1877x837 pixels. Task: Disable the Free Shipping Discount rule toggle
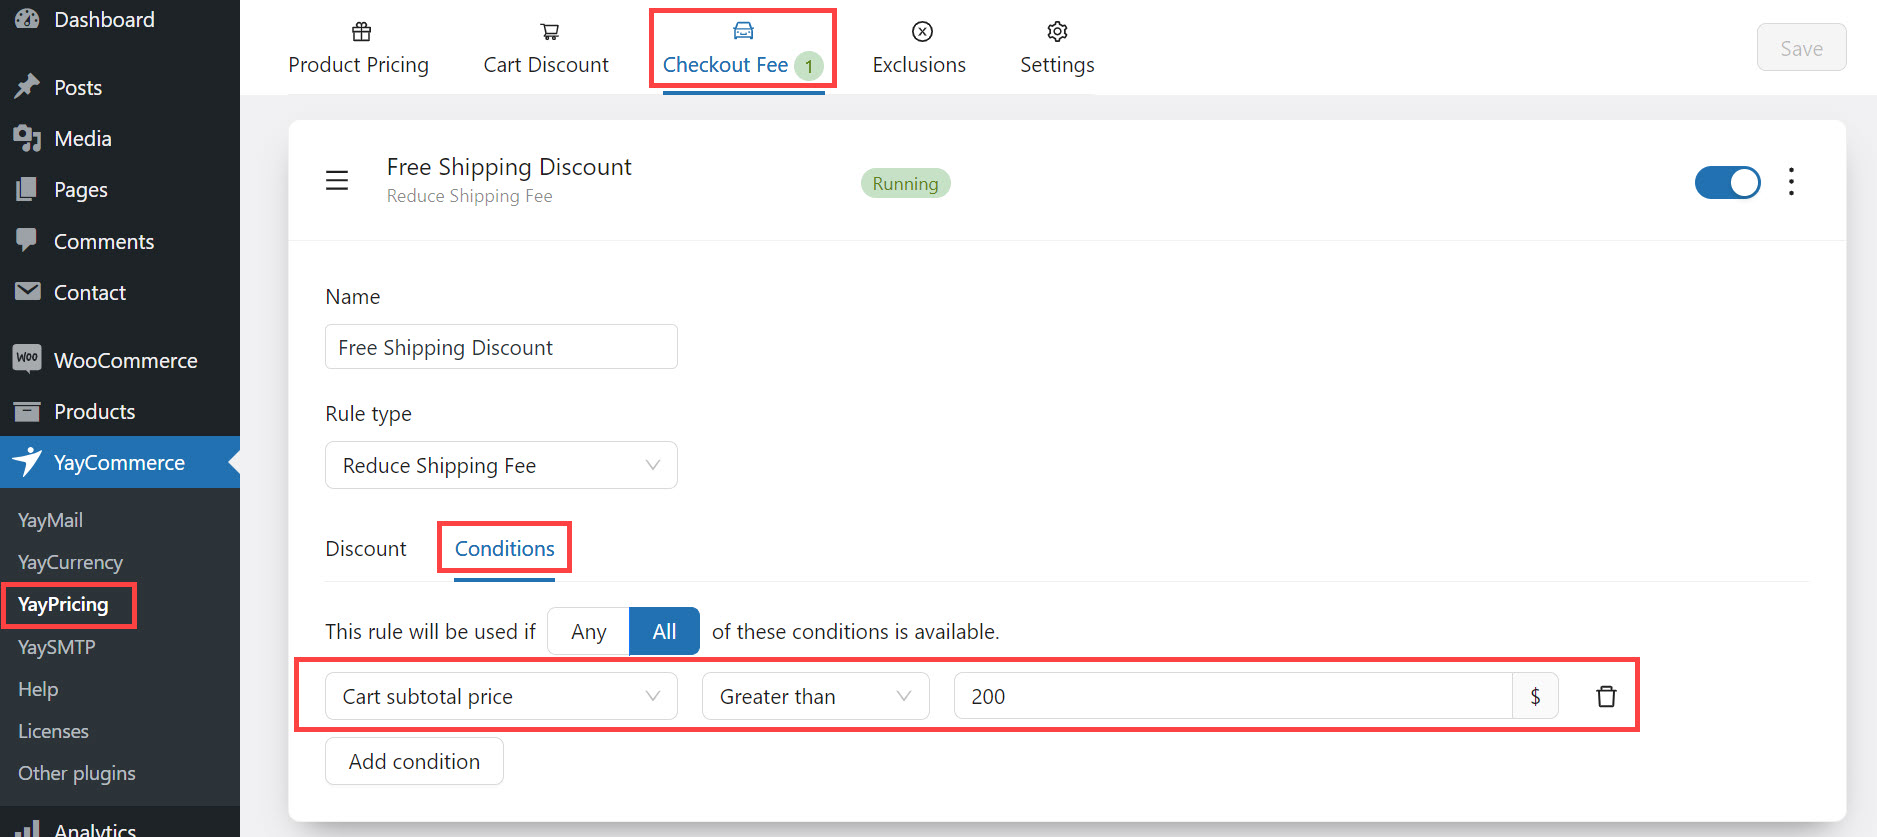(x=1727, y=182)
